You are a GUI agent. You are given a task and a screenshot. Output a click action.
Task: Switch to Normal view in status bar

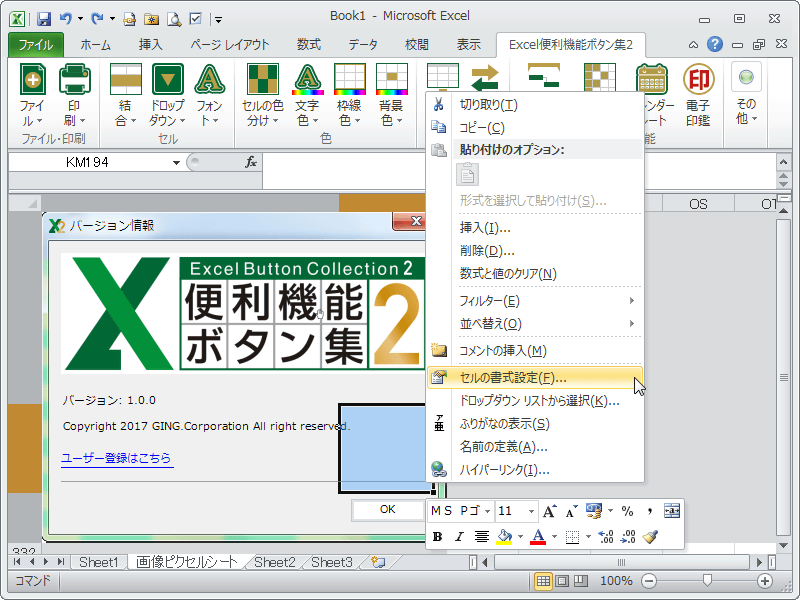point(543,581)
